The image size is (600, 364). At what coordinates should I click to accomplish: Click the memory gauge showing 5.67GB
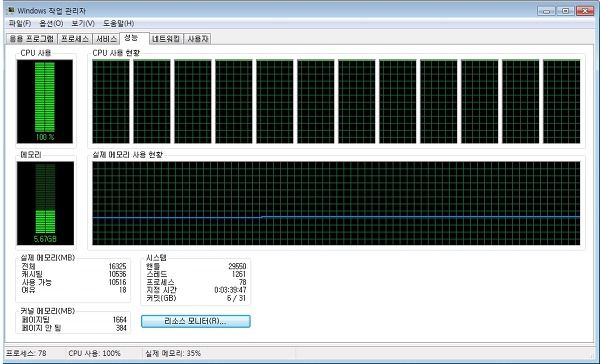tap(45, 203)
